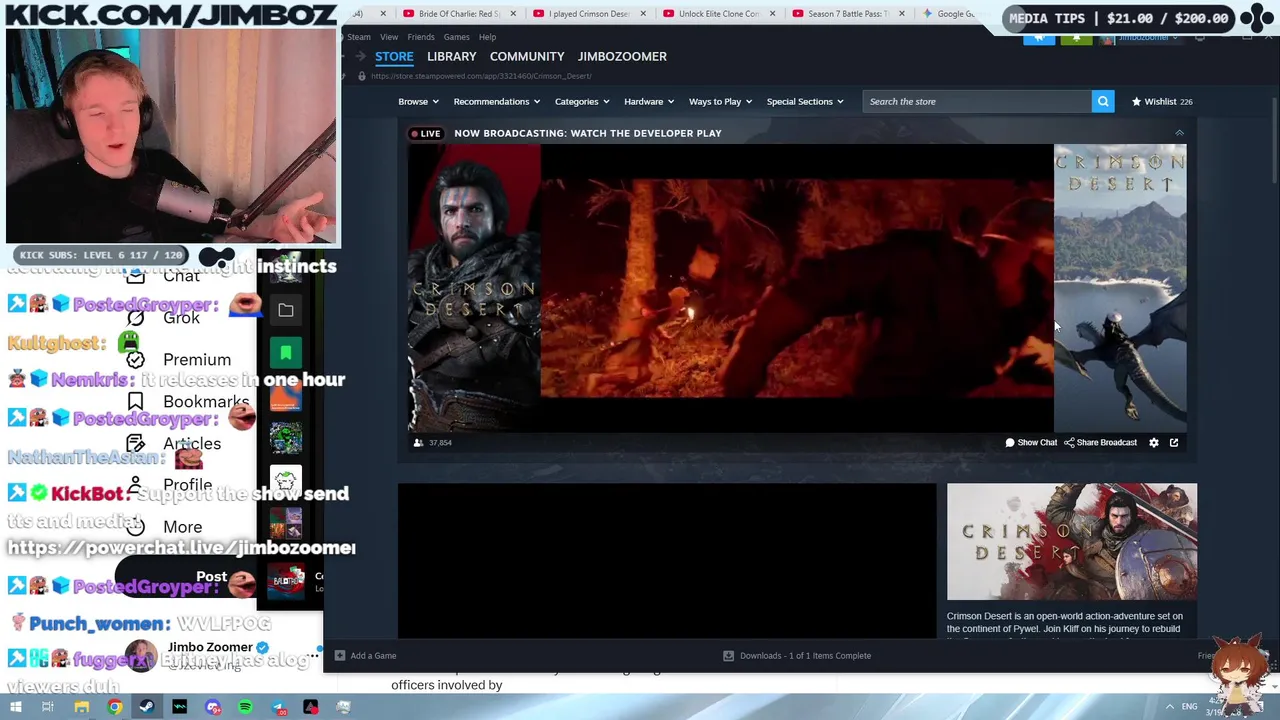Viewport: 1280px width, 720px height.
Task: Close the Bride Of Charlie Chrome tab
Action: [x=513, y=14]
